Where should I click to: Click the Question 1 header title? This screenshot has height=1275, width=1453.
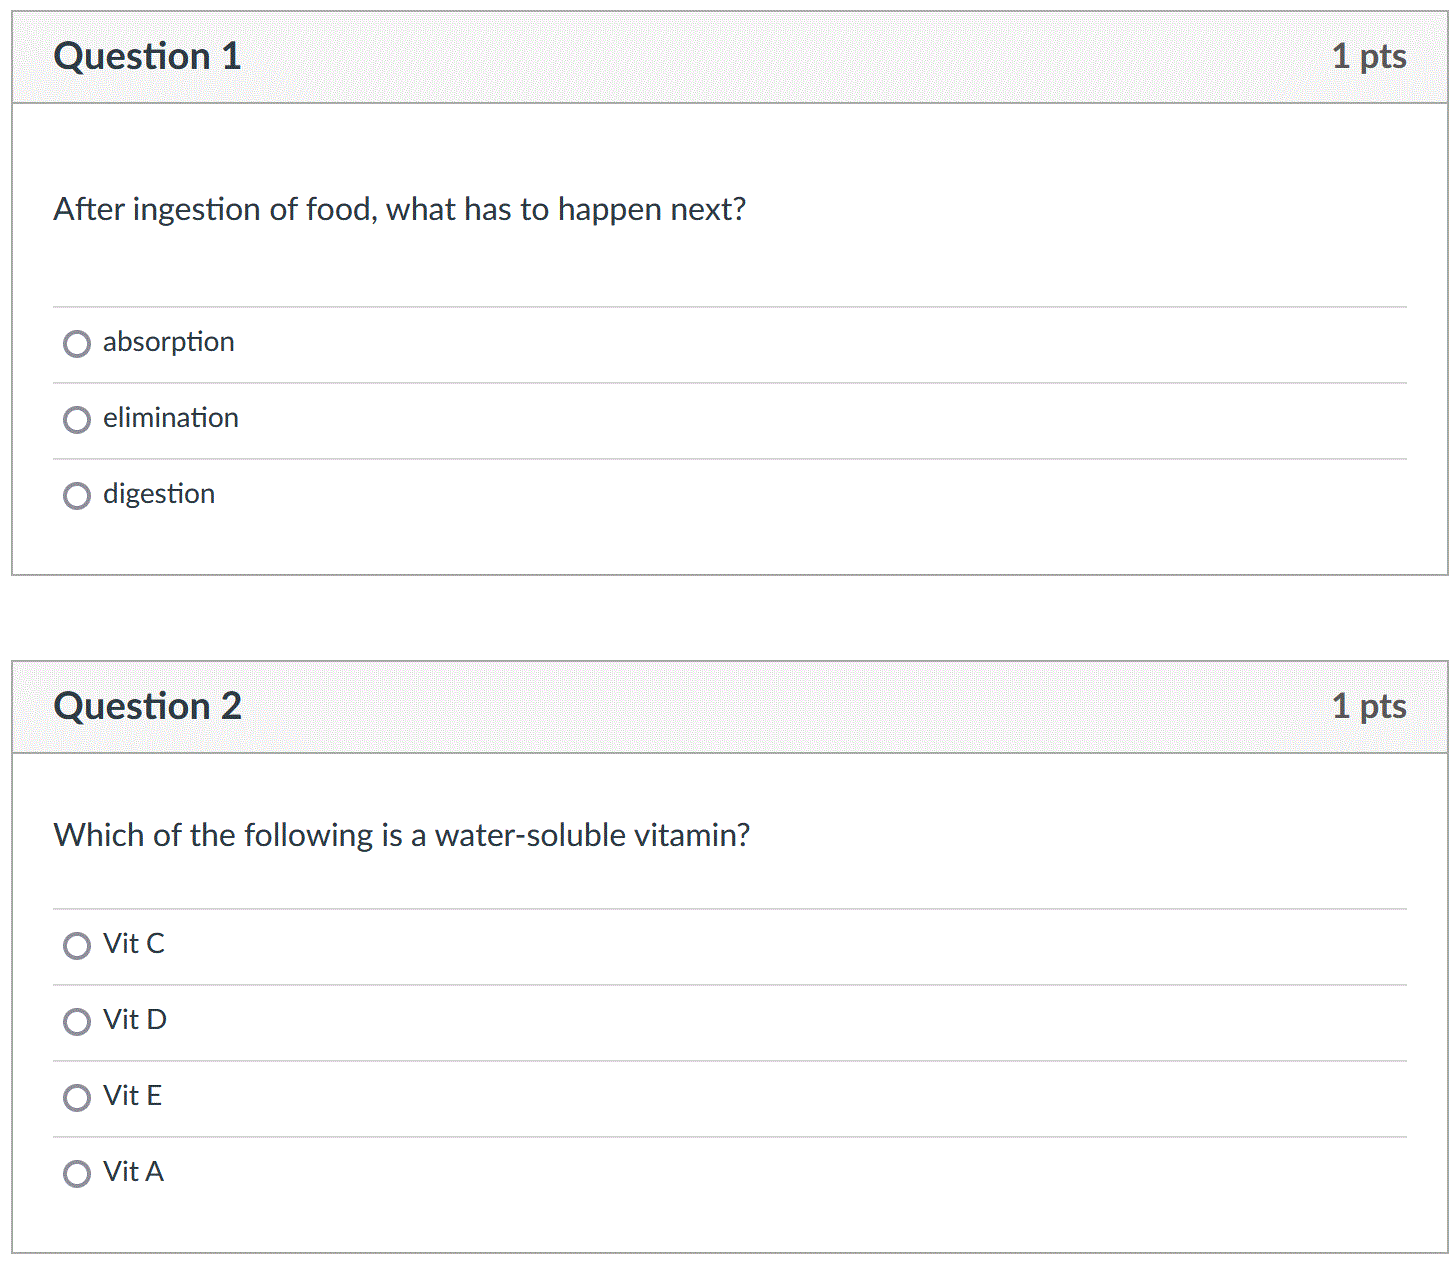[148, 57]
